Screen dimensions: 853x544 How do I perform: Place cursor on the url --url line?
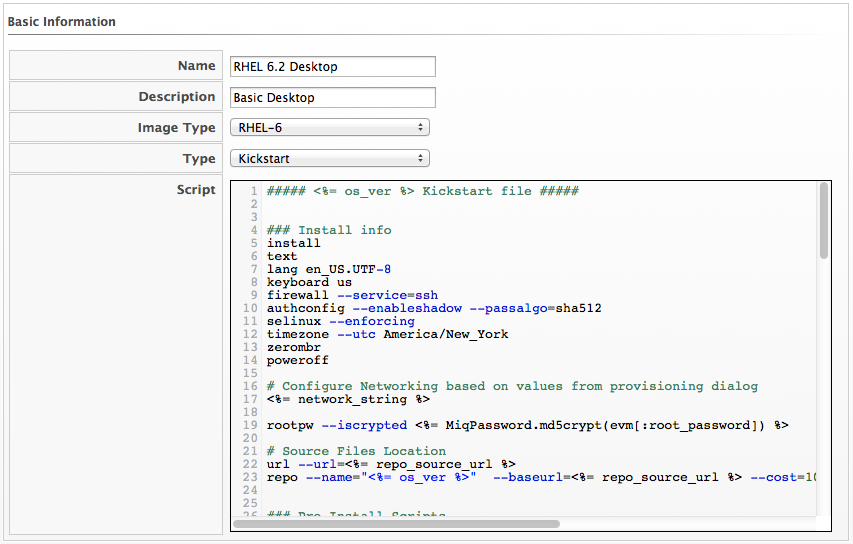tap(391, 464)
